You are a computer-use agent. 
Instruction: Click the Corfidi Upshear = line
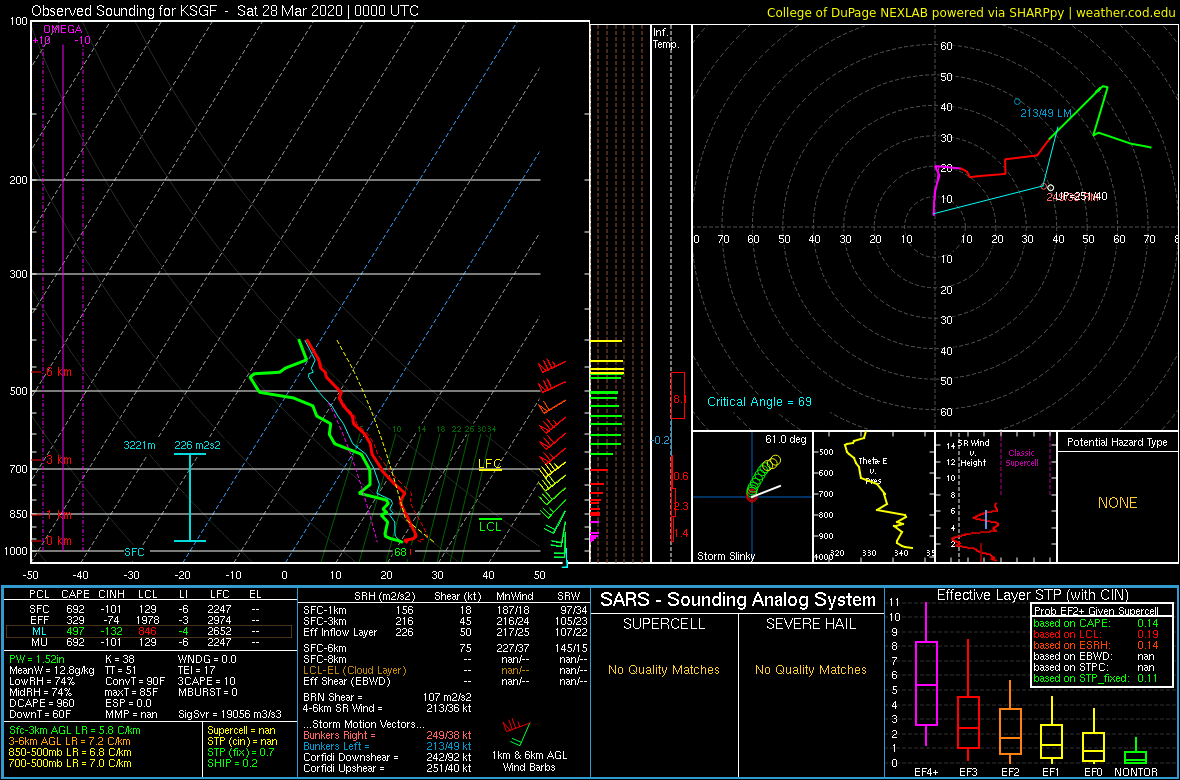(387, 768)
